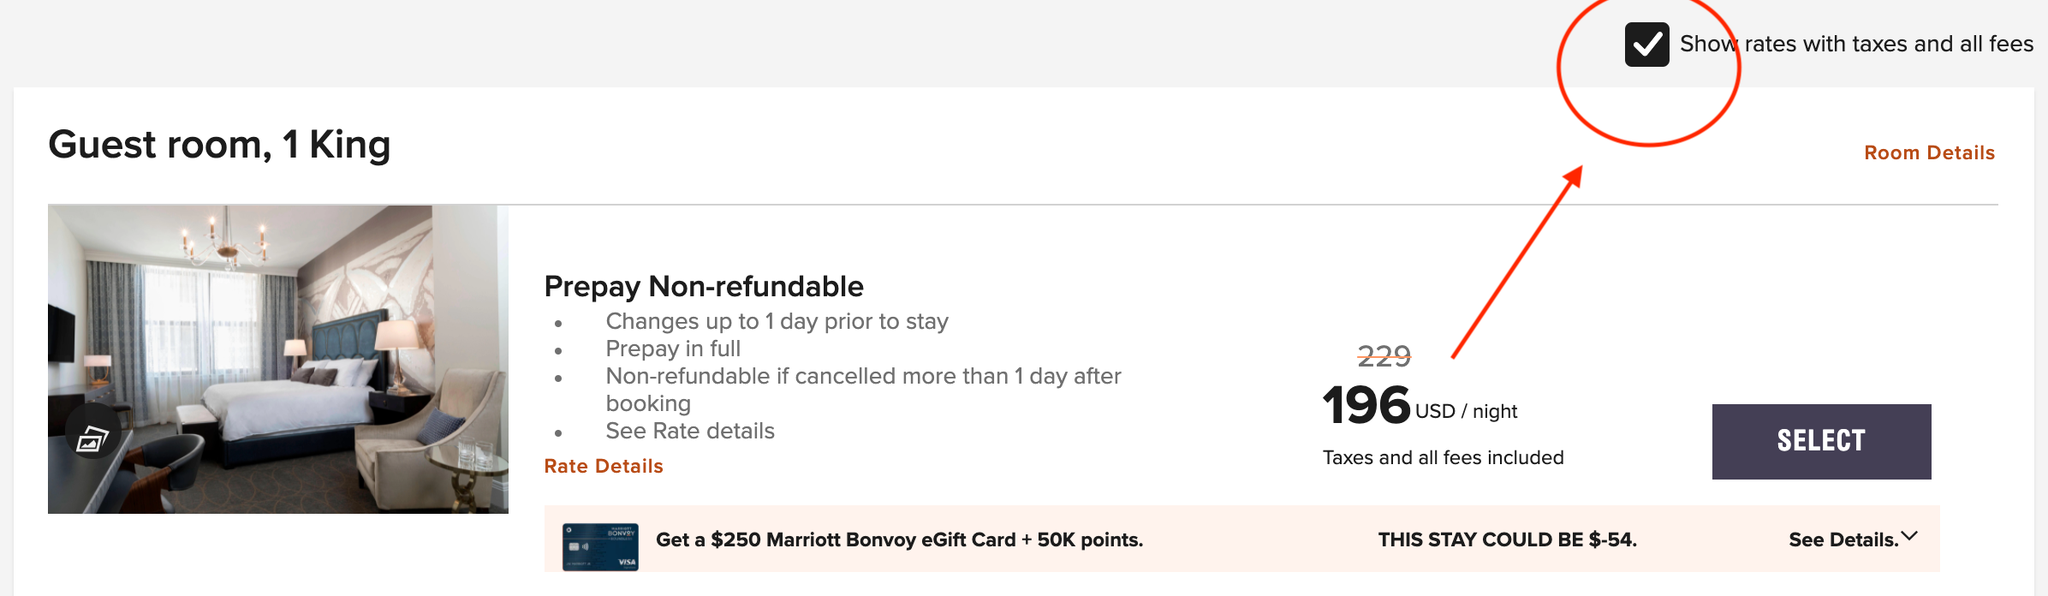
Task: Click the $250 Marriott Bonvoy eGift Card offer
Action: point(897,539)
